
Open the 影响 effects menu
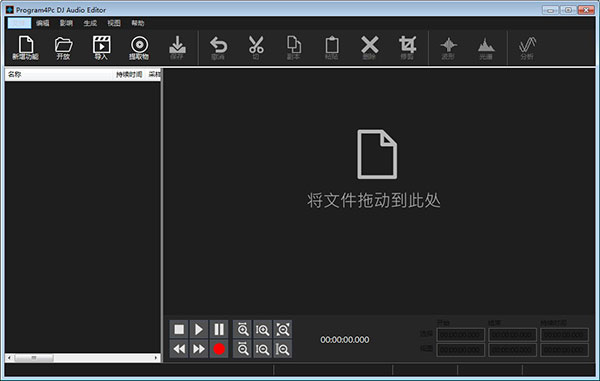coord(66,23)
